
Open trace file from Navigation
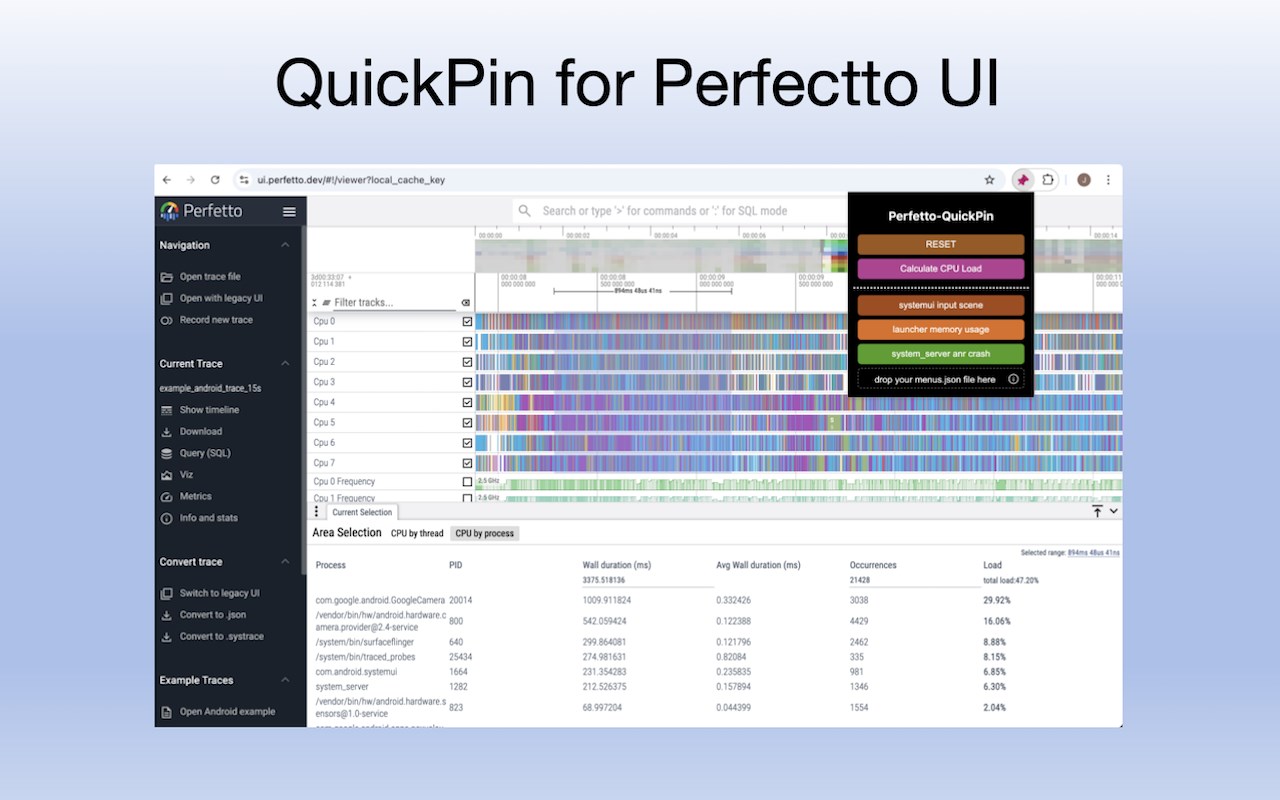210,277
